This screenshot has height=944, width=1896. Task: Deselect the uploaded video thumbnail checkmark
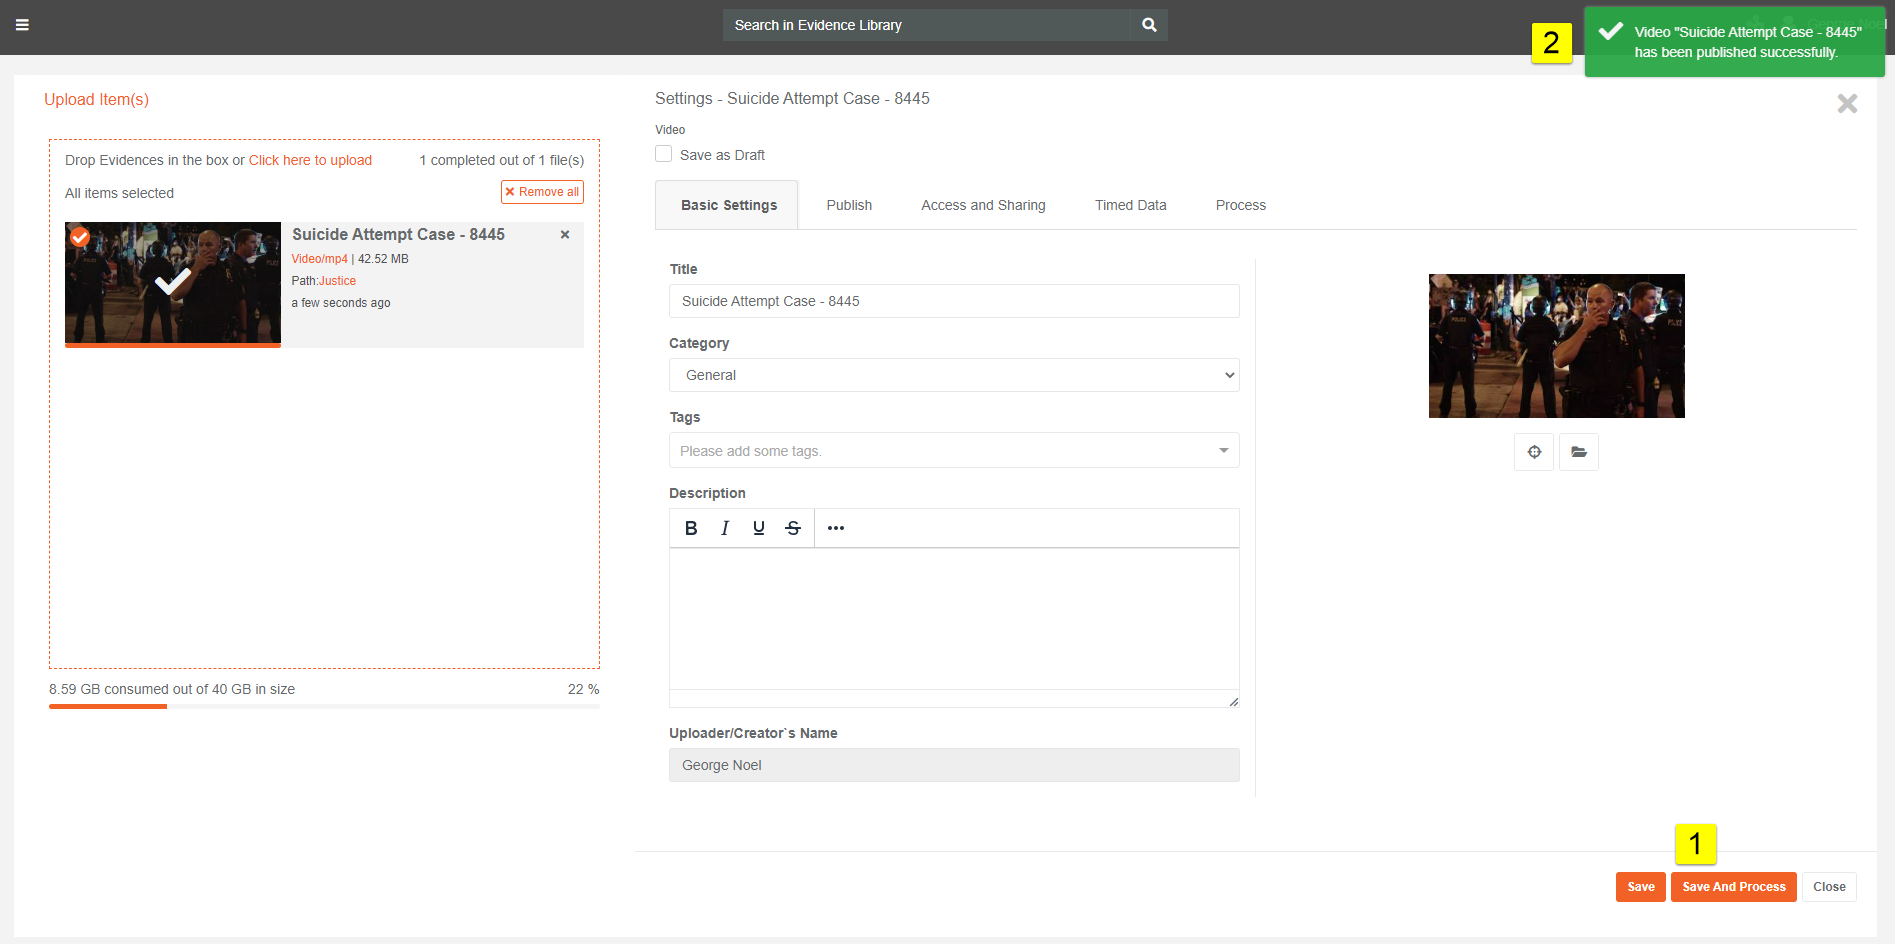[x=80, y=237]
